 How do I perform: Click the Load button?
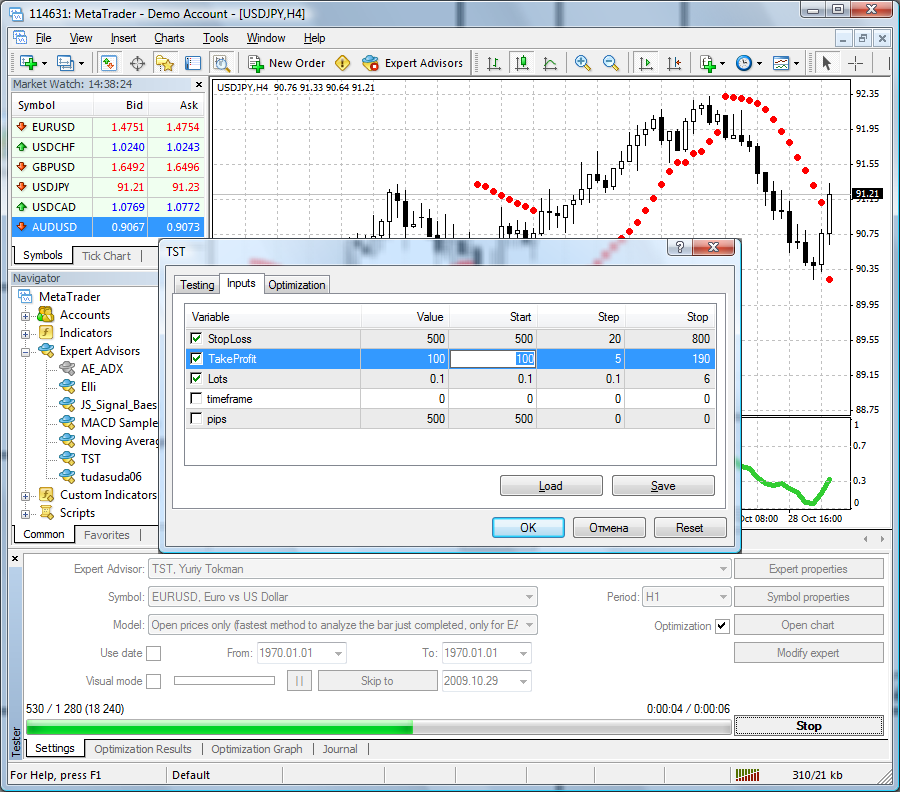(x=551, y=486)
